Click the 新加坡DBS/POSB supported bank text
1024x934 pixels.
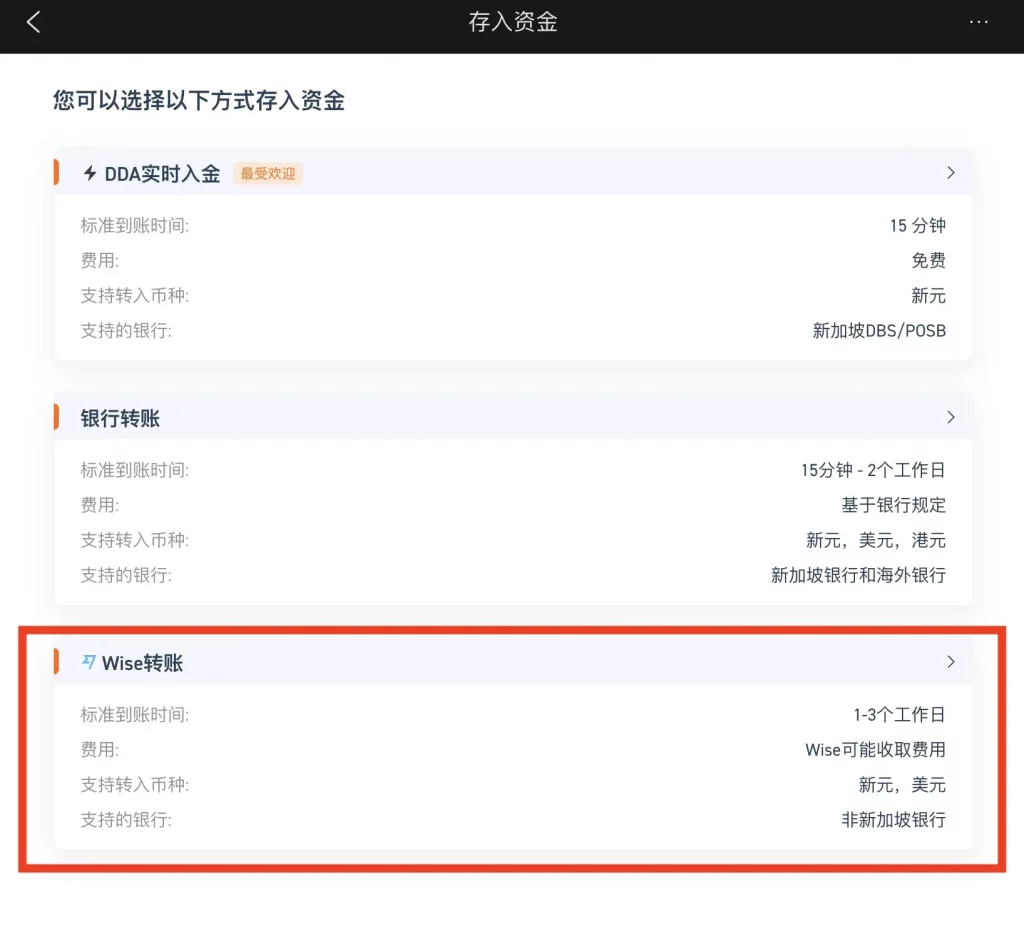879,331
